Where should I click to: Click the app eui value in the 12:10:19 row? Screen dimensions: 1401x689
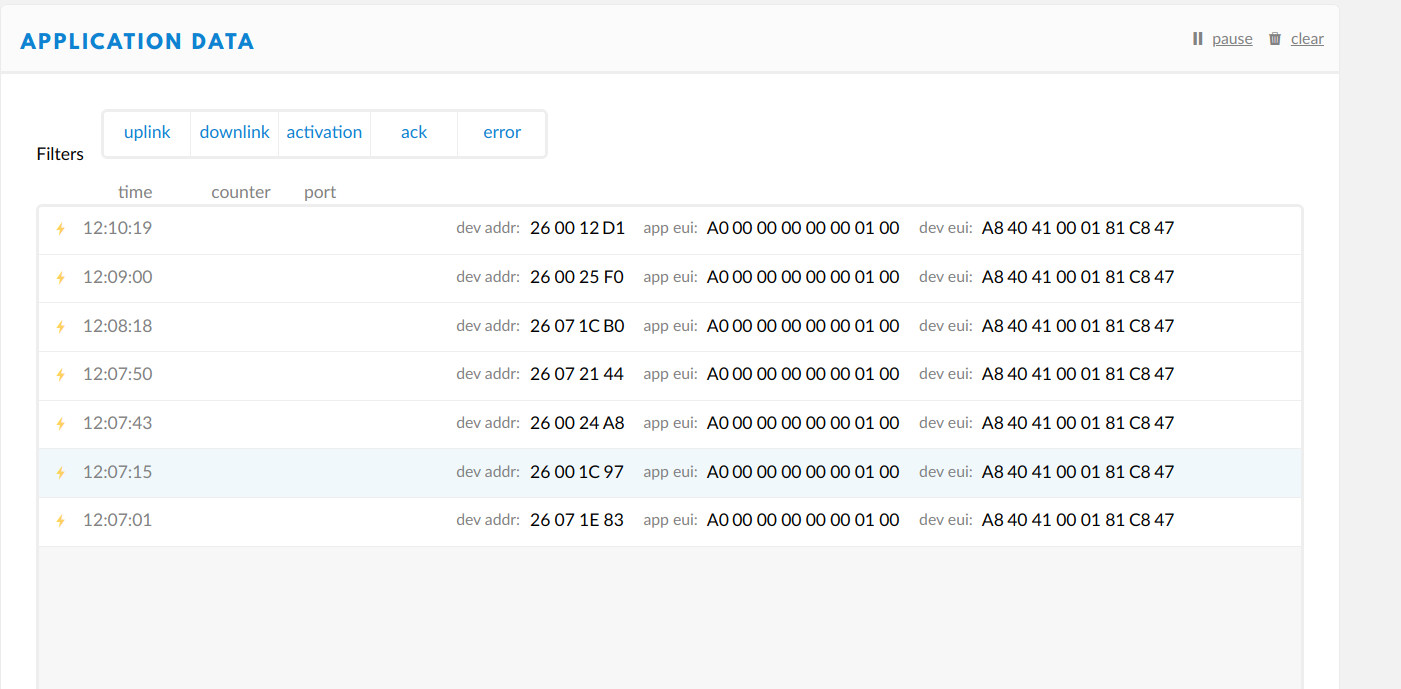pyautogui.click(x=803, y=228)
